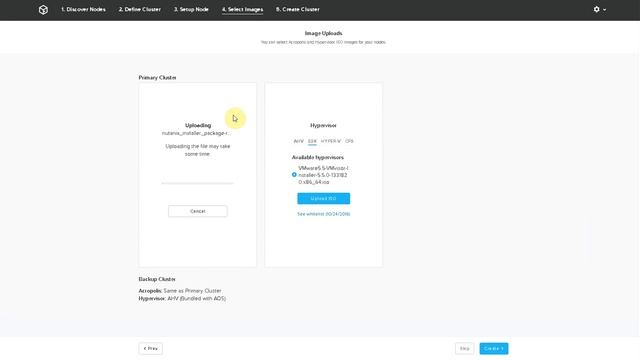Go to step 5. Create Cluster
Screen dimensions: 640x360
point(298,9)
